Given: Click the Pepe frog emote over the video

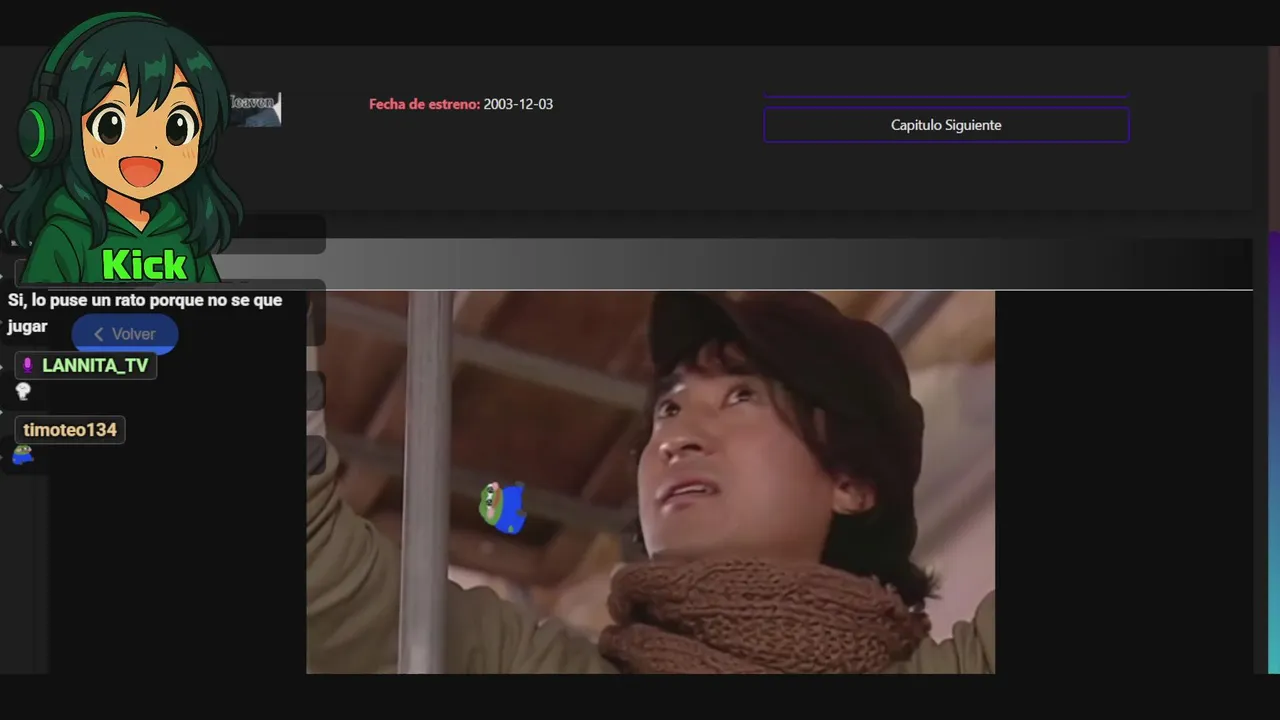Looking at the screenshot, I should (x=504, y=507).
